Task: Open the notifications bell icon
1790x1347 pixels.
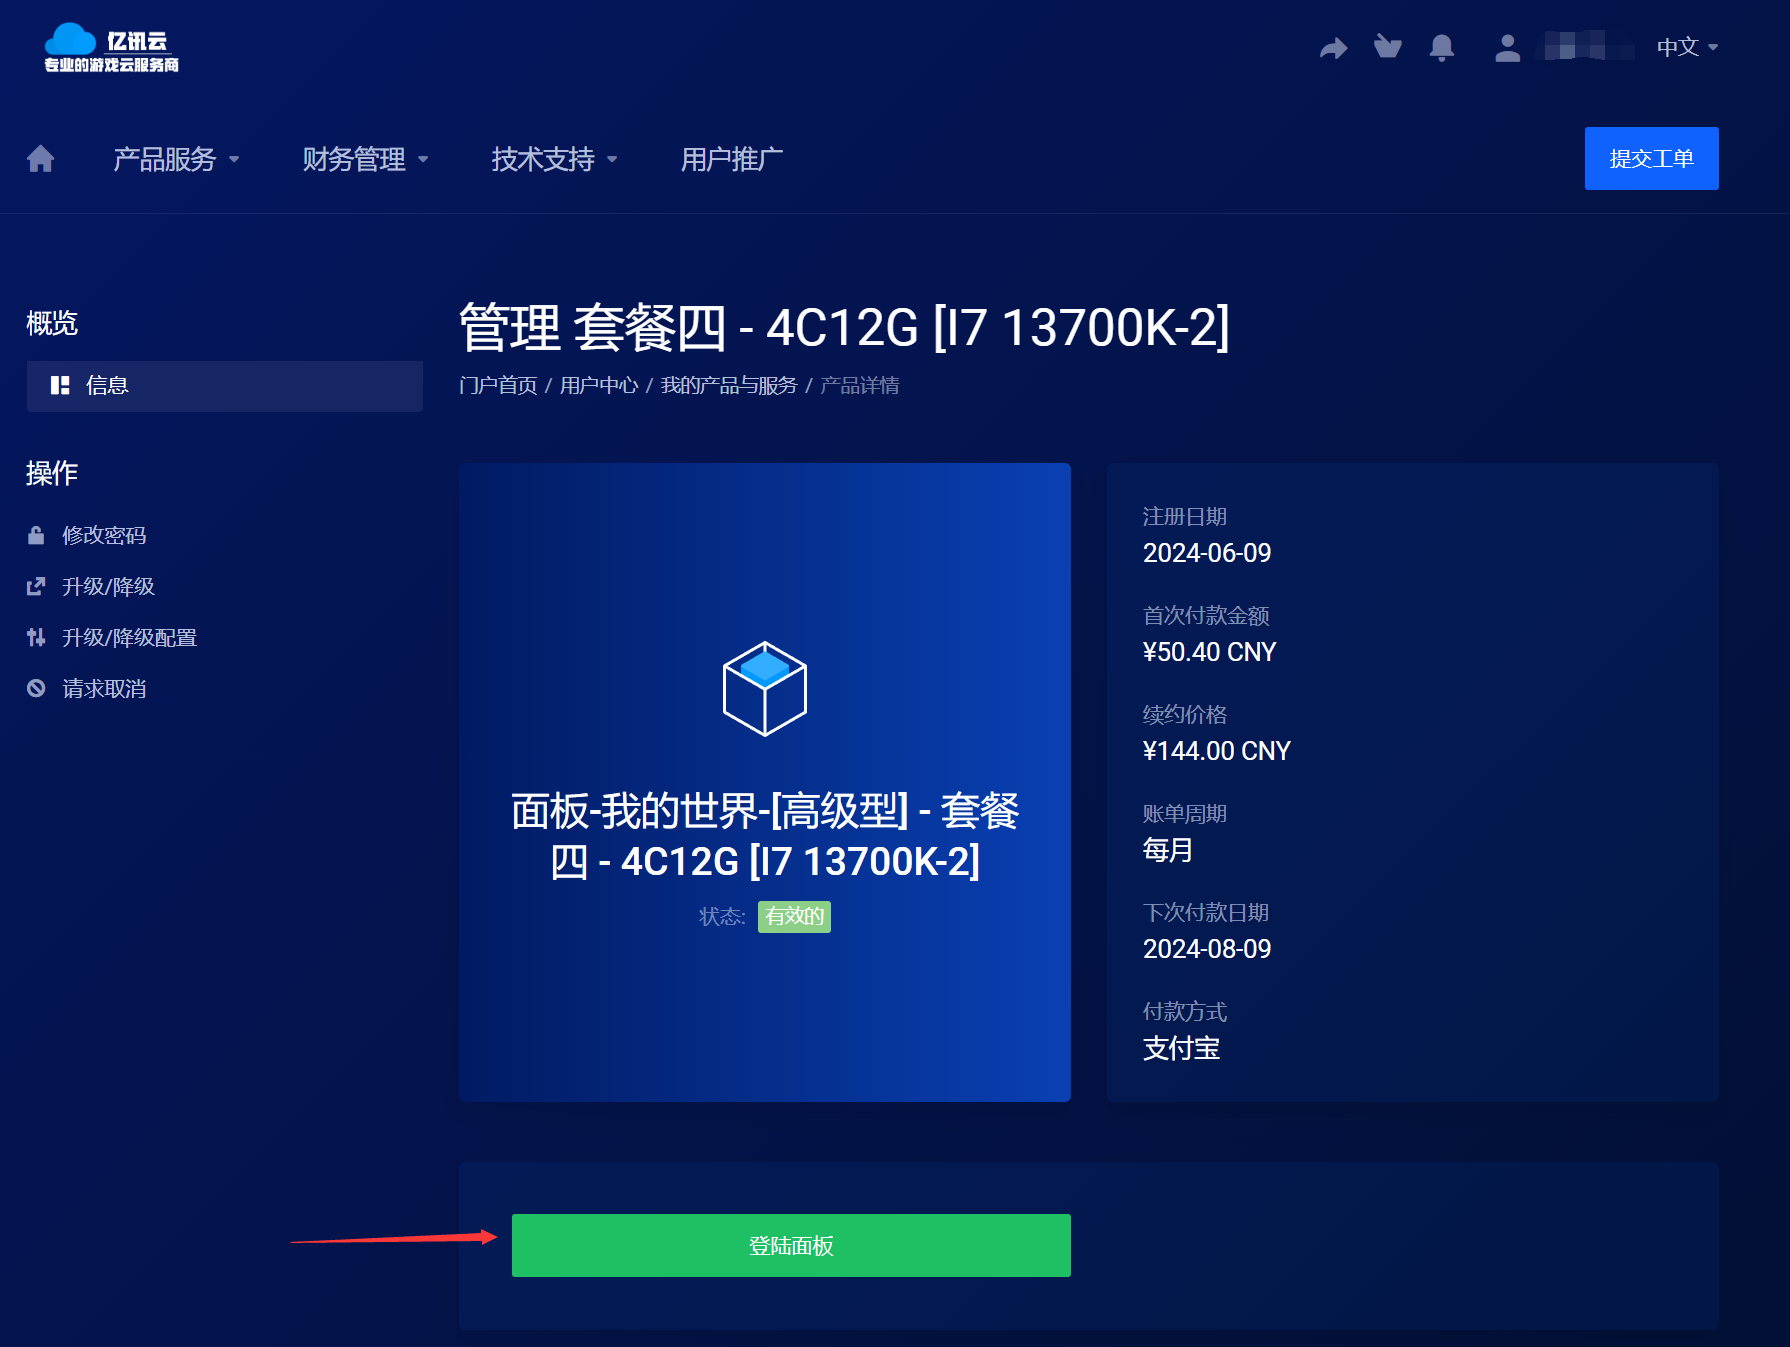Action: [1441, 47]
